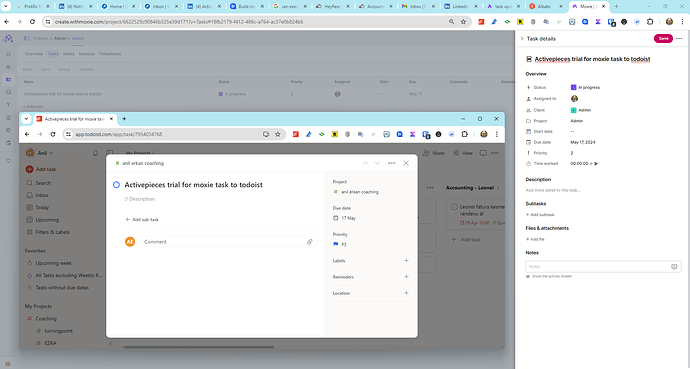
Task: Open the Moxie In progress status dropdown
Action: 585,88
